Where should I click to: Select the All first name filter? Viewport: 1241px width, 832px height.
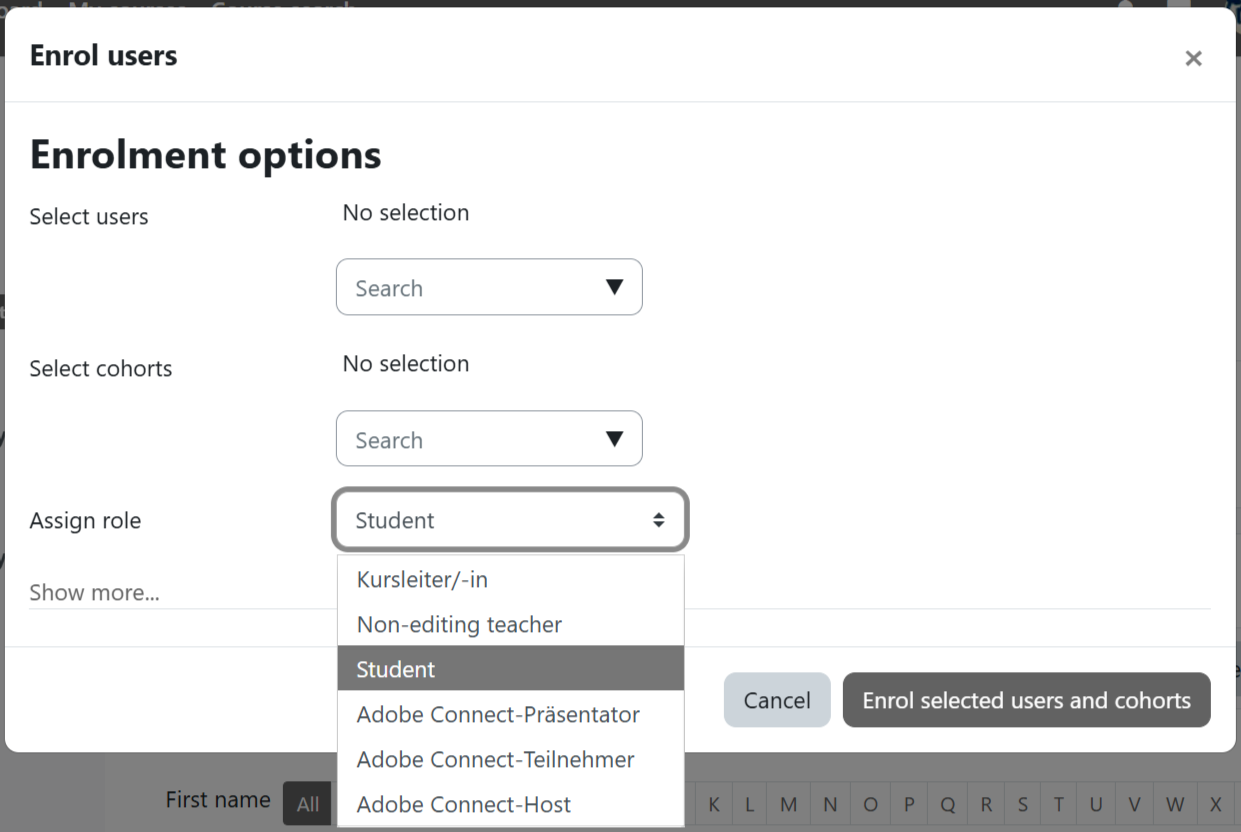(308, 804)
